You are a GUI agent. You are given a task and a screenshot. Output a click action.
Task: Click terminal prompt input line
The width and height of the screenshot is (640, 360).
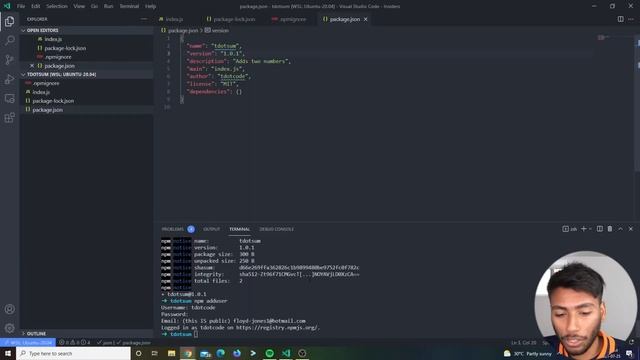(196, 334)
